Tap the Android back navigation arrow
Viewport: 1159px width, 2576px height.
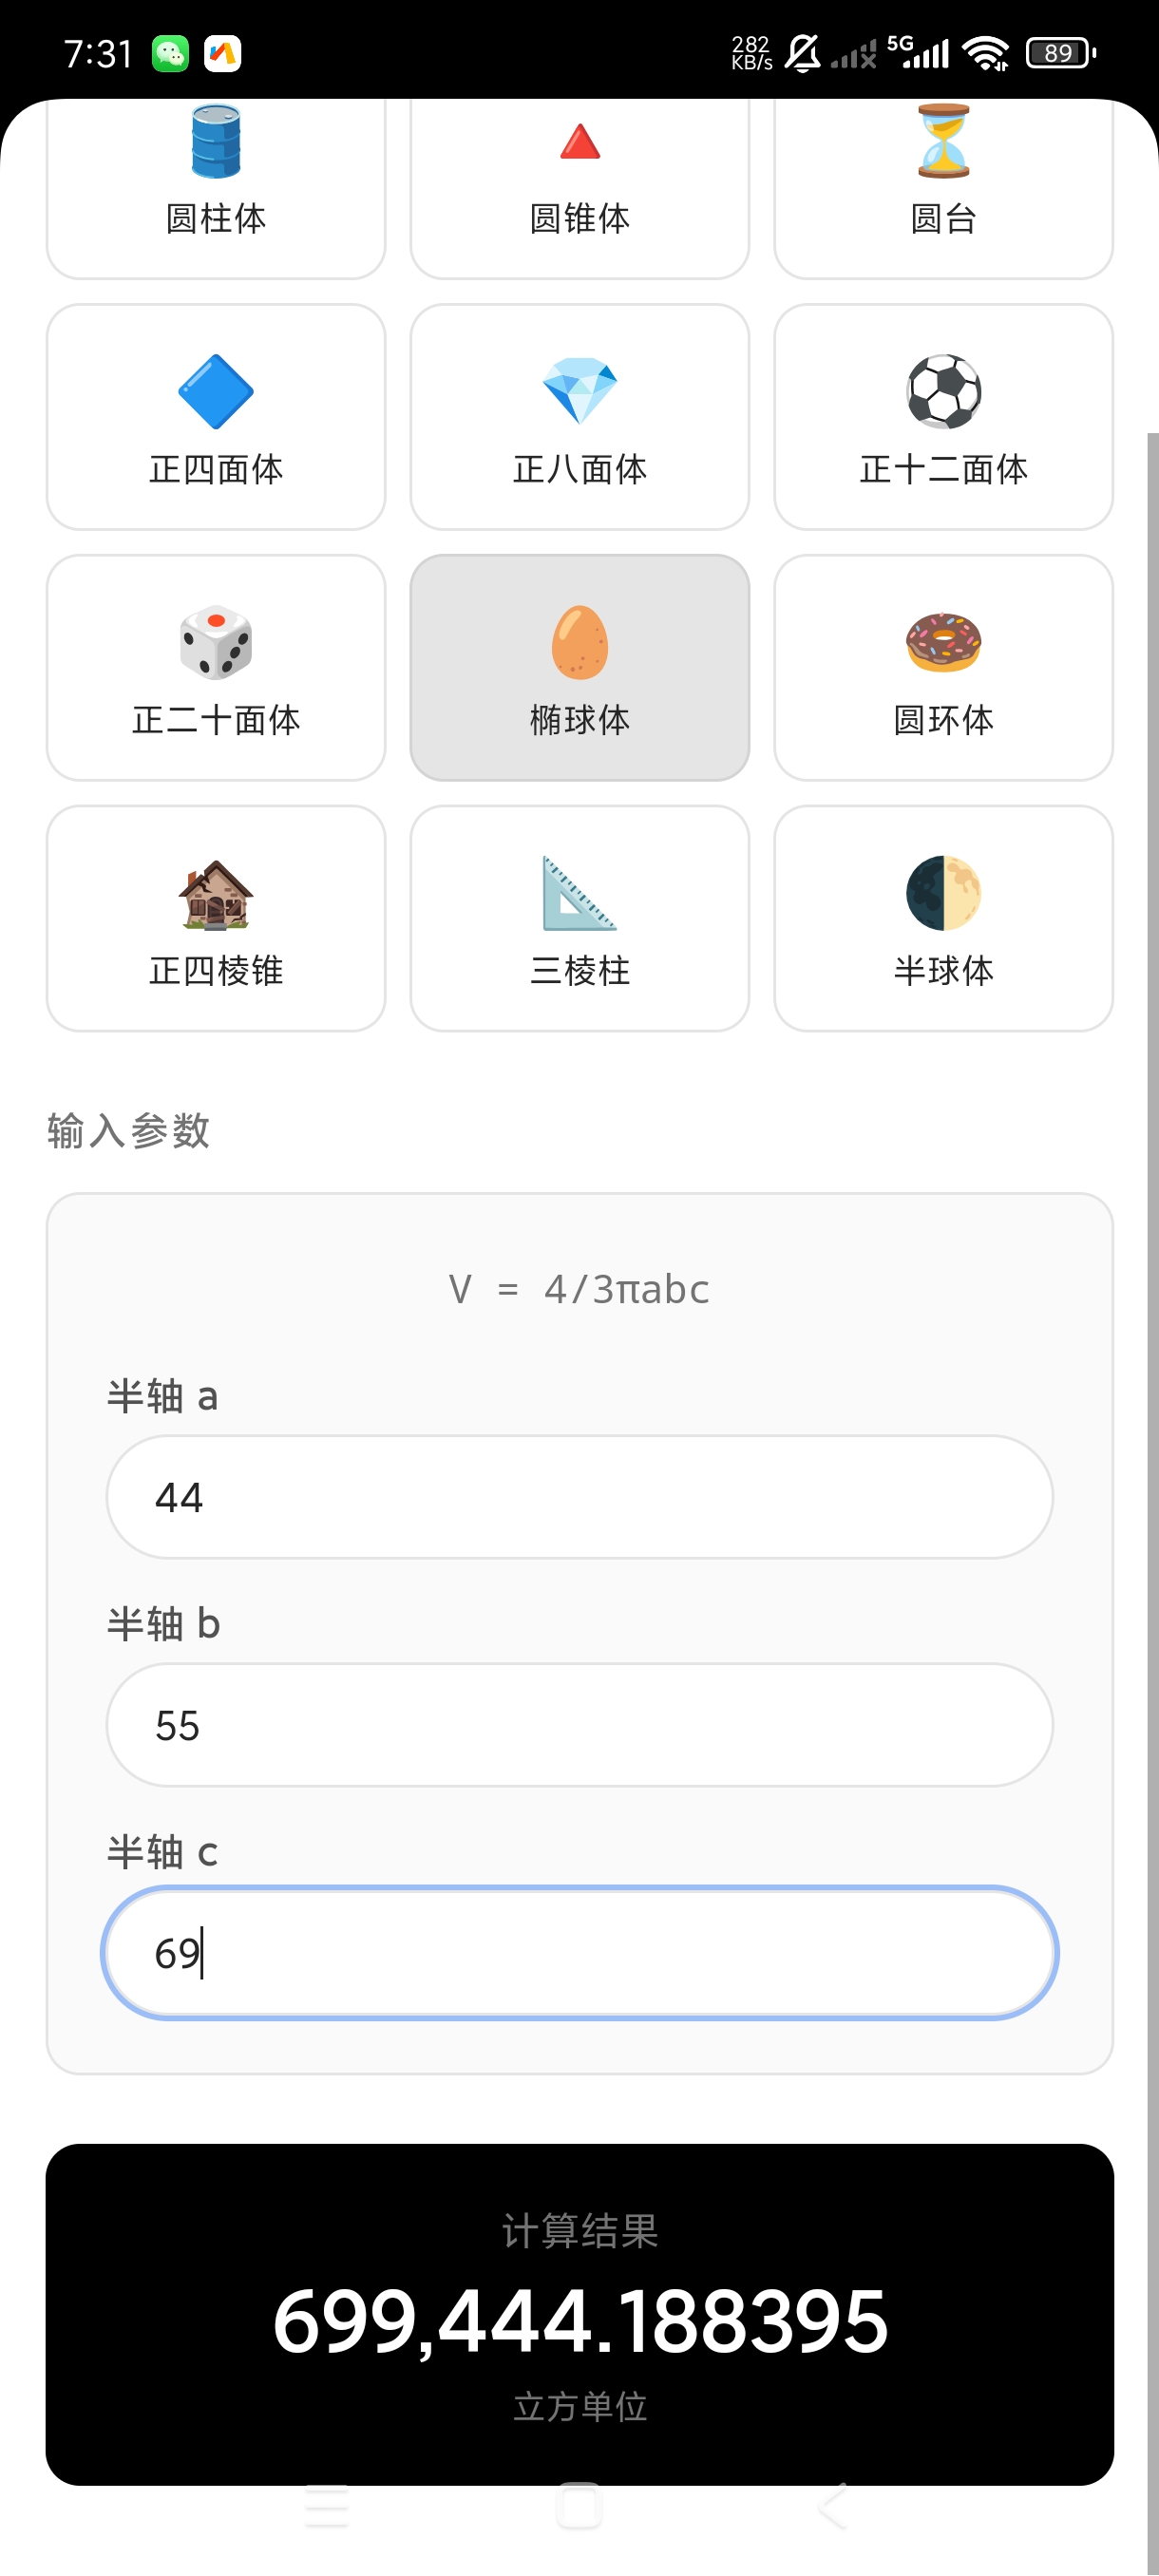[833, 2506]
